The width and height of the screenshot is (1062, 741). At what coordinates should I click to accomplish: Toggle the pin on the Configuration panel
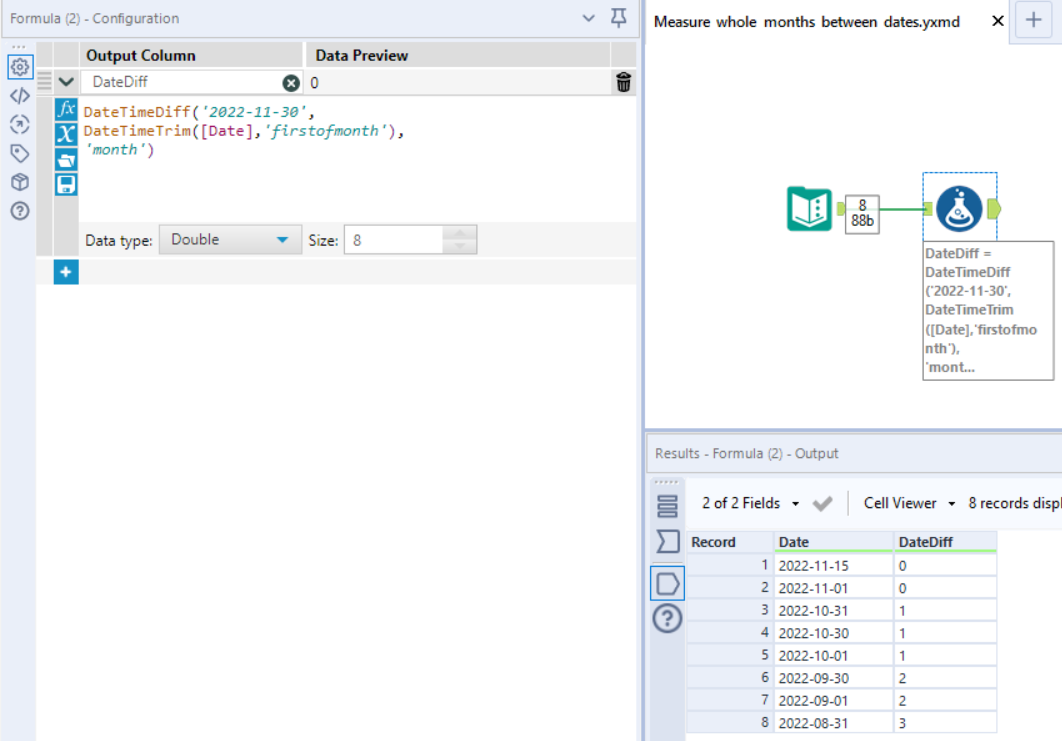point(618,18)
